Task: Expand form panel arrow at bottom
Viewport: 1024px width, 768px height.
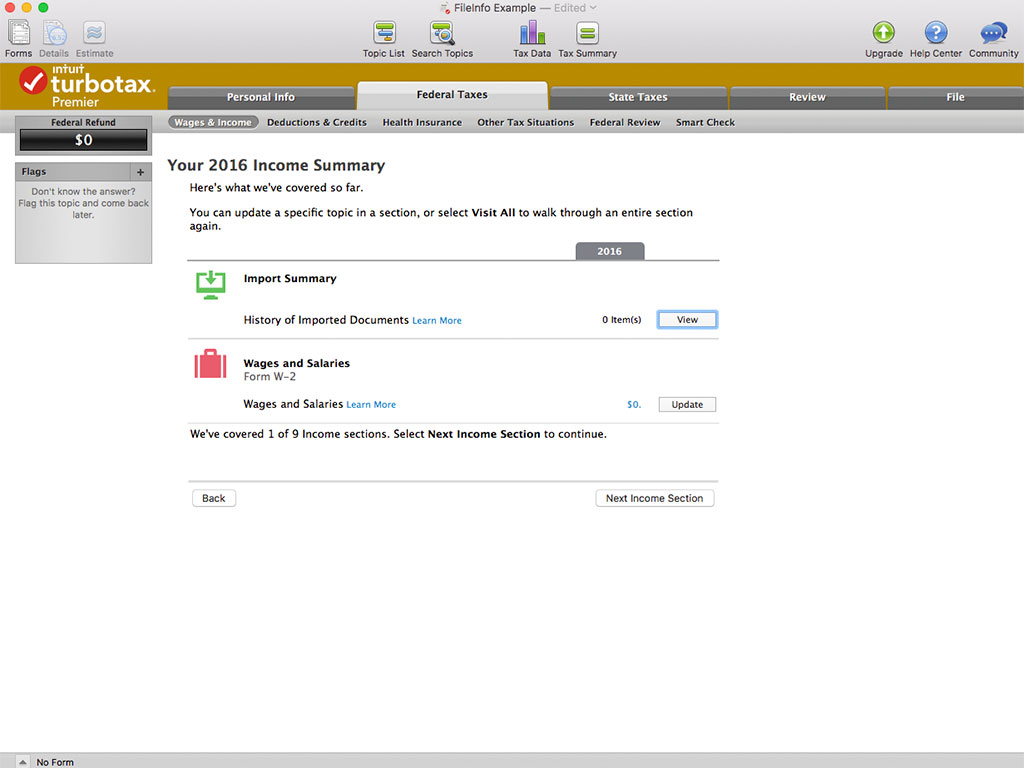Action: coord(22,761)
